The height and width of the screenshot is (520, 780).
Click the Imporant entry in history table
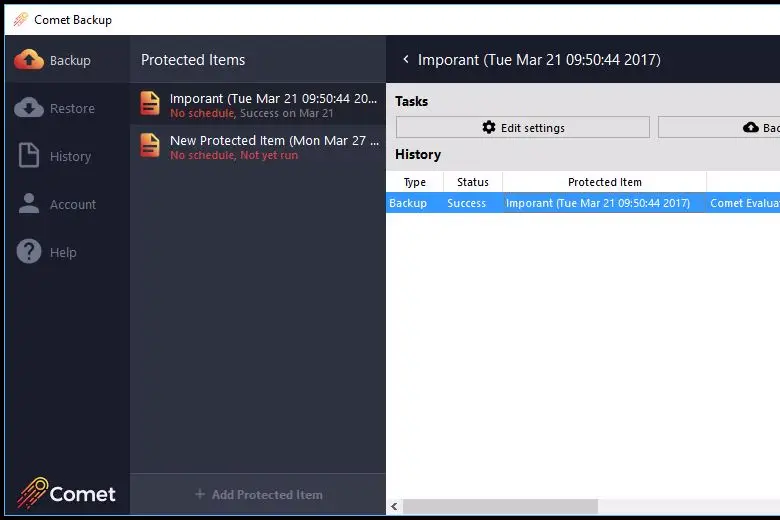click(604, 203)
